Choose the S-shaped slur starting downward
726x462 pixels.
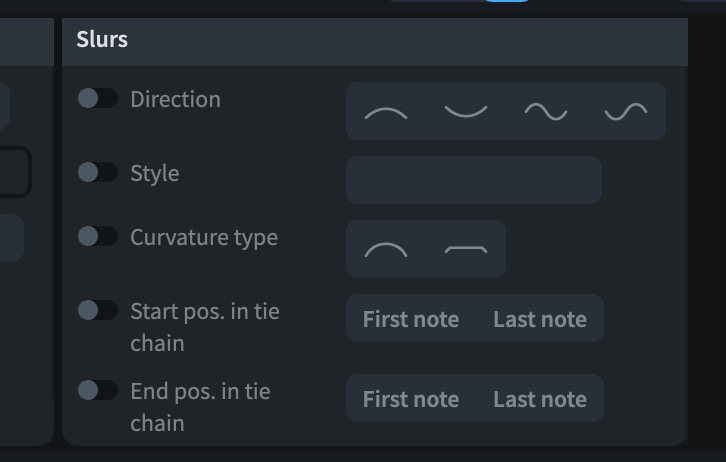click(x=626, y=112)
